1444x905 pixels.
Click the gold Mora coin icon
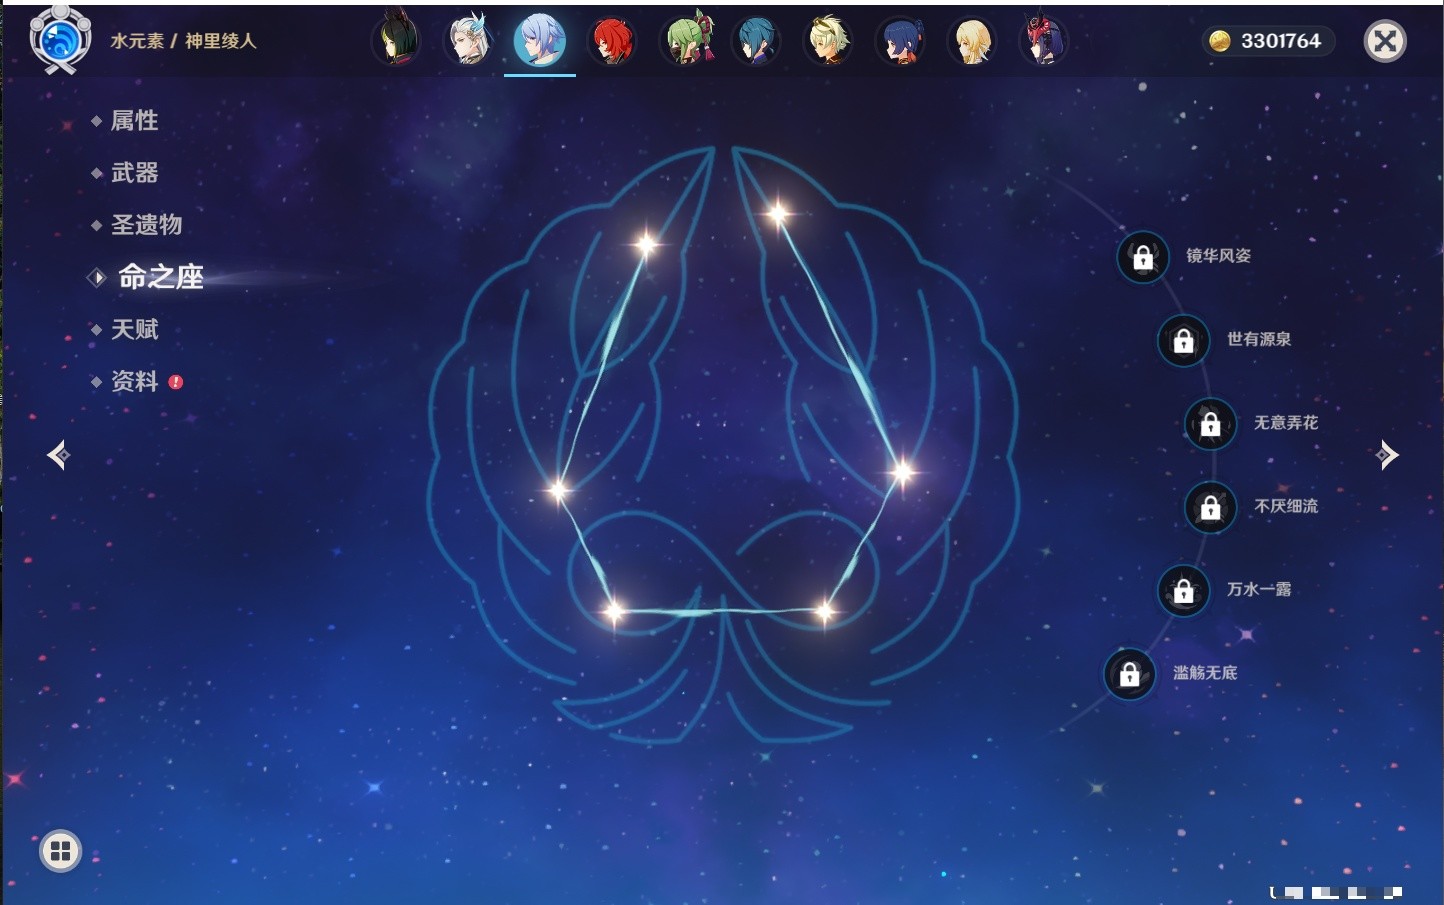point(1219,41)
